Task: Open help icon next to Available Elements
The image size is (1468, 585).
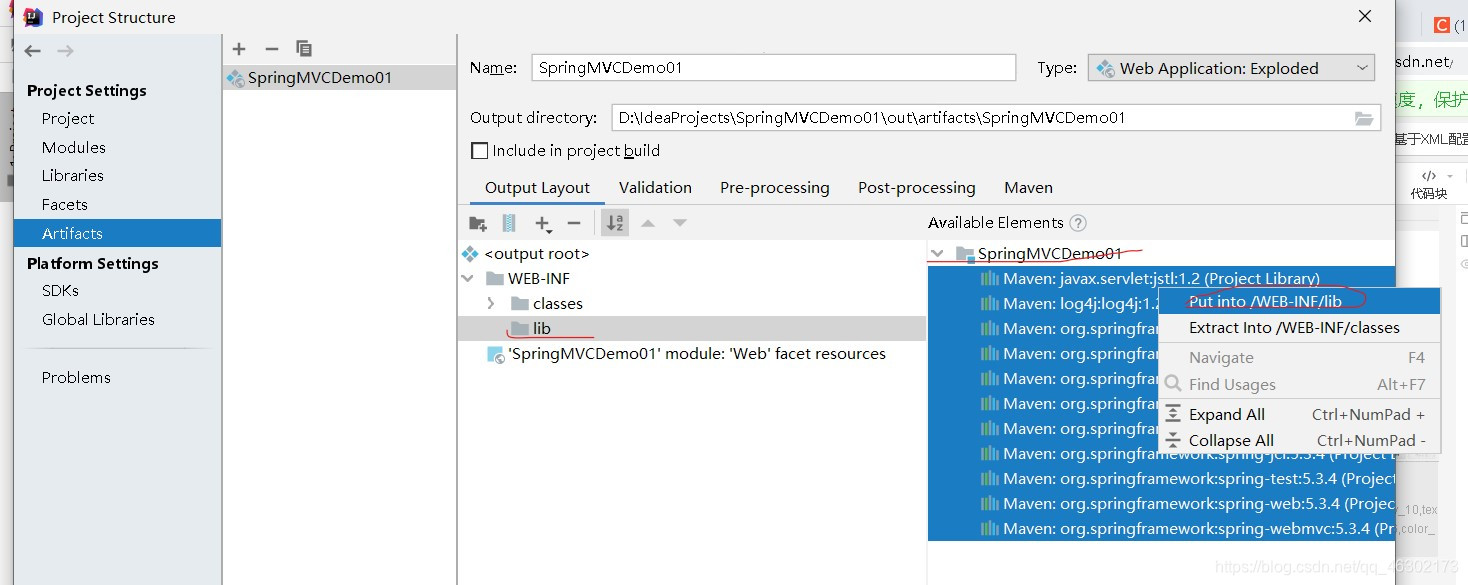Action: click(1077, 223)
